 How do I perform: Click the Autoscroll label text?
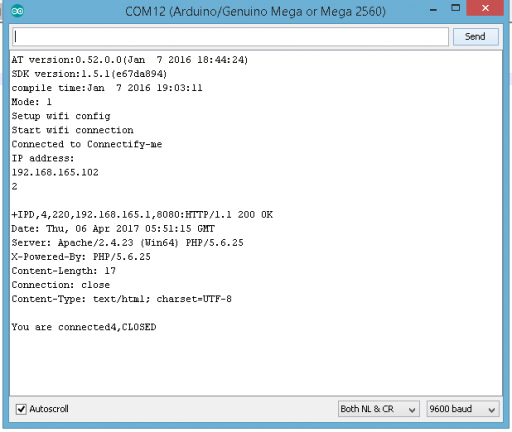[49, 409]
